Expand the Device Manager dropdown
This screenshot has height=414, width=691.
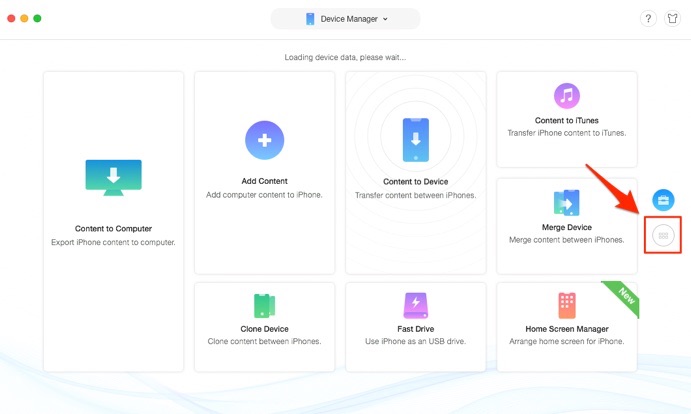pyautogui.click(x=346, y=19)
